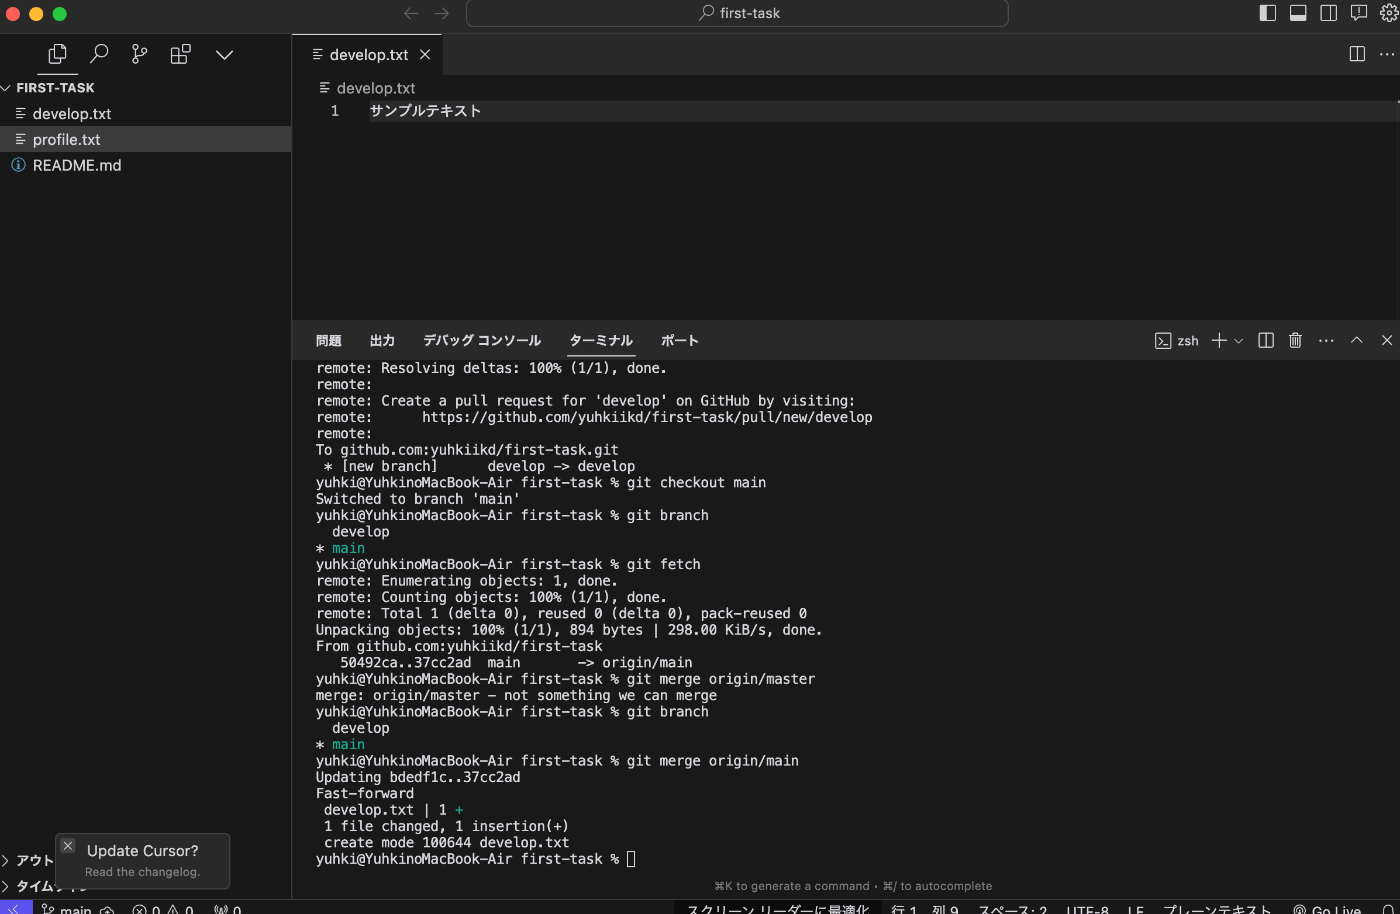1400x914 pixels.
Task: Open the Explorer view icon
Action: 58,54
